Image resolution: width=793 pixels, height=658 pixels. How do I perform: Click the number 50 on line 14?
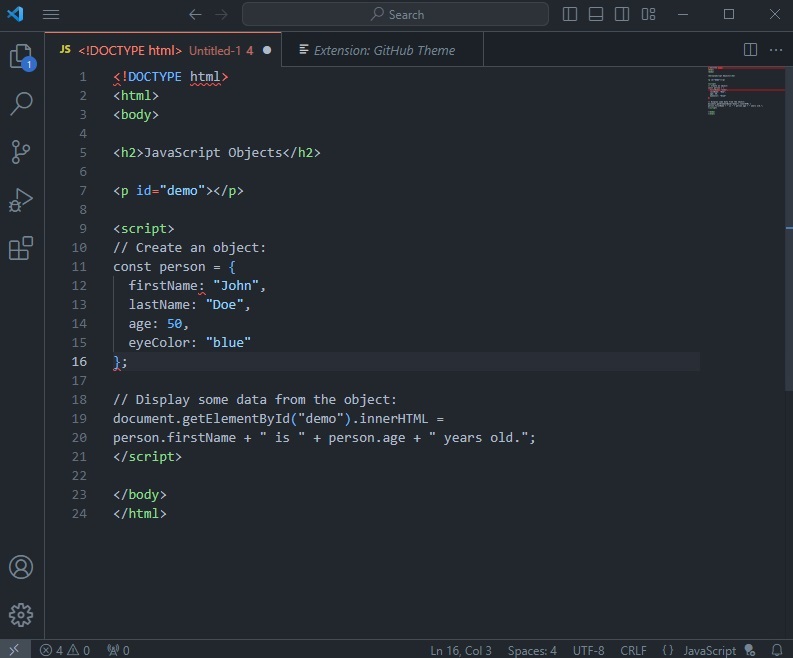click(x=174, y=324)
